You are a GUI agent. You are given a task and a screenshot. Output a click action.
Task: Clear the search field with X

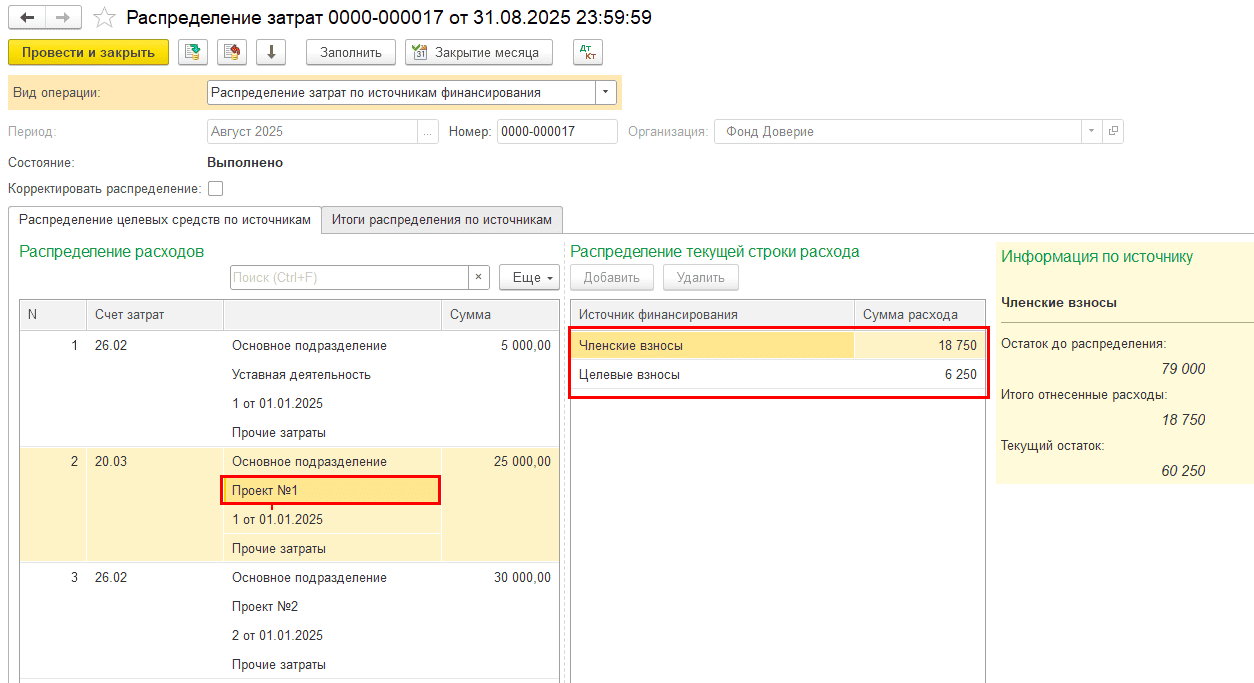click(479, 277)
